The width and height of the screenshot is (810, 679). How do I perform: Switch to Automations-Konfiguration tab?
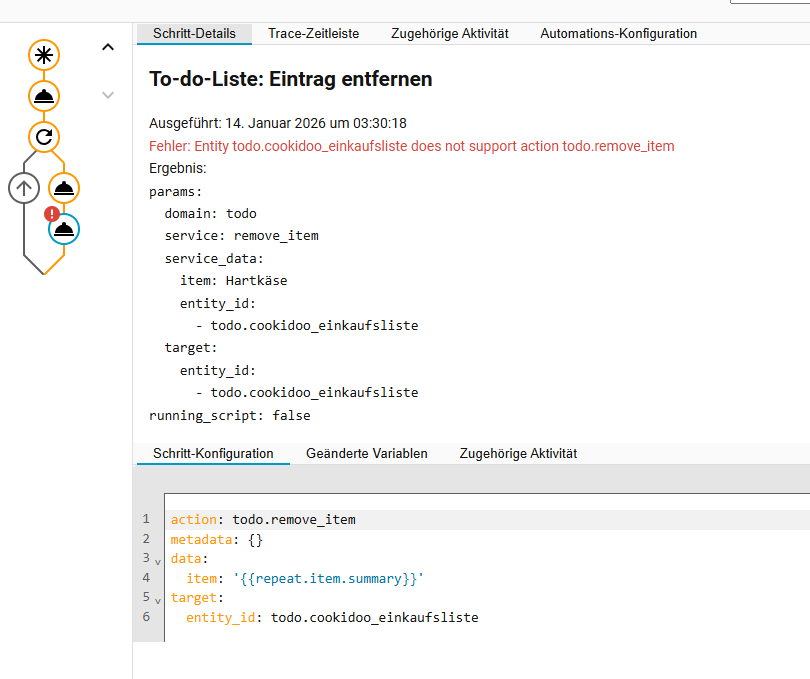(x=618, y=33)
